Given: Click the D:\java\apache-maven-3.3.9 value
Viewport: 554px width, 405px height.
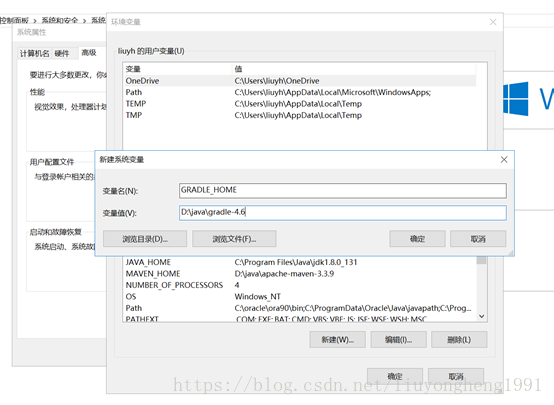Looking at the screenshot, I should pyautogui.click(x=284, y=274).
